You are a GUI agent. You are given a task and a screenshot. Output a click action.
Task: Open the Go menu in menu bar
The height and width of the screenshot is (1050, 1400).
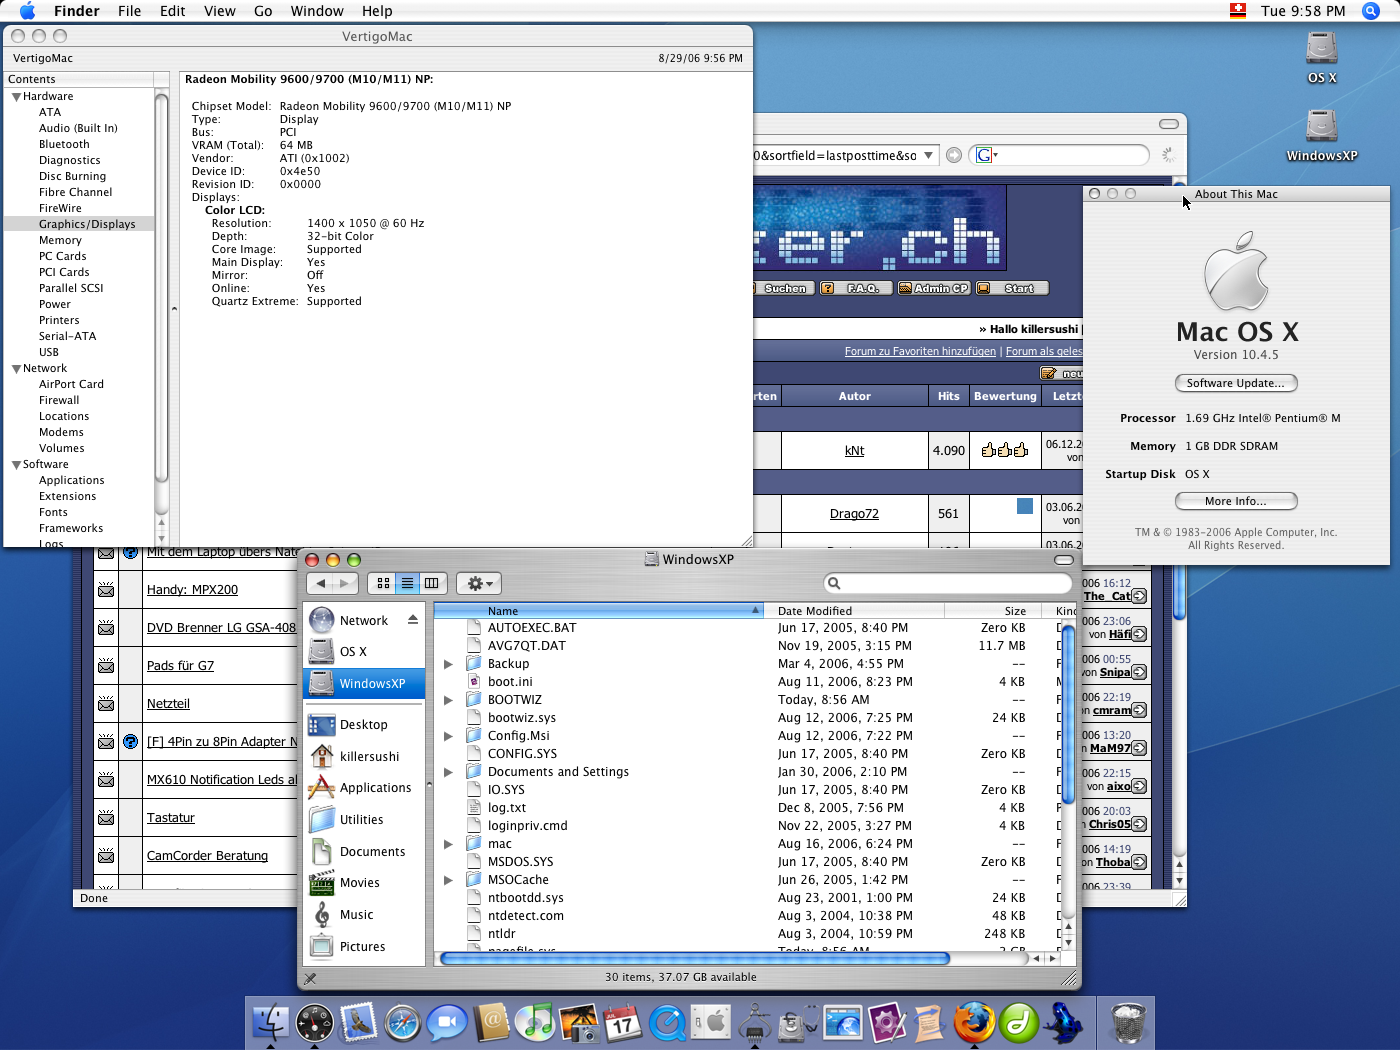coord(263,11)
